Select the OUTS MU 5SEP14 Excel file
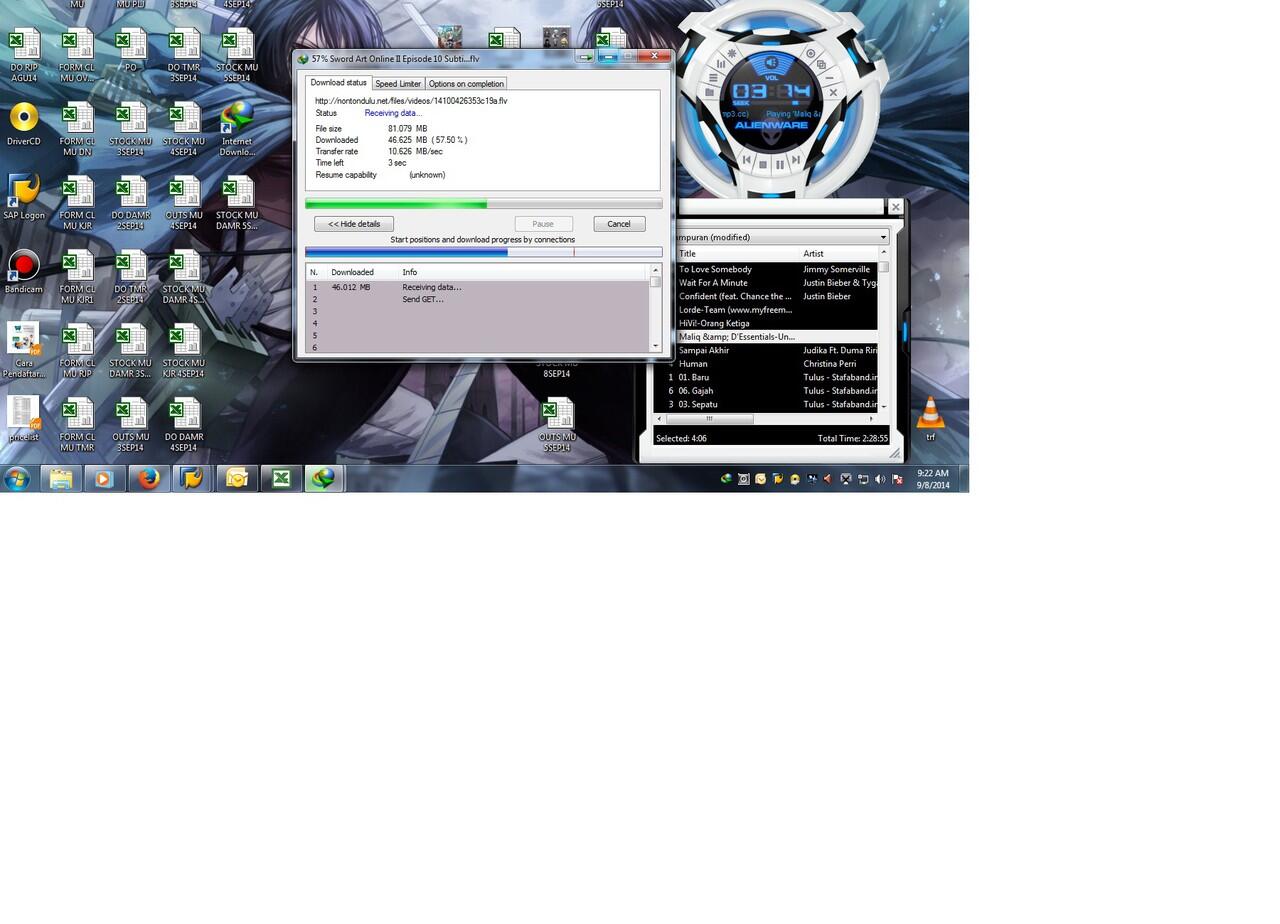 (x=557, y=424)
